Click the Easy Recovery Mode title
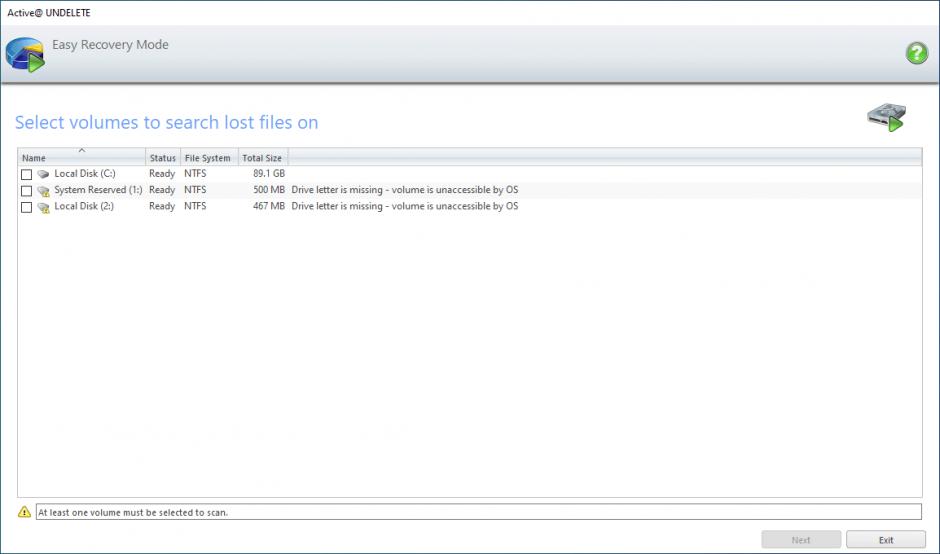Viewport: 940px width, 554px height. (x=110, y=45)
